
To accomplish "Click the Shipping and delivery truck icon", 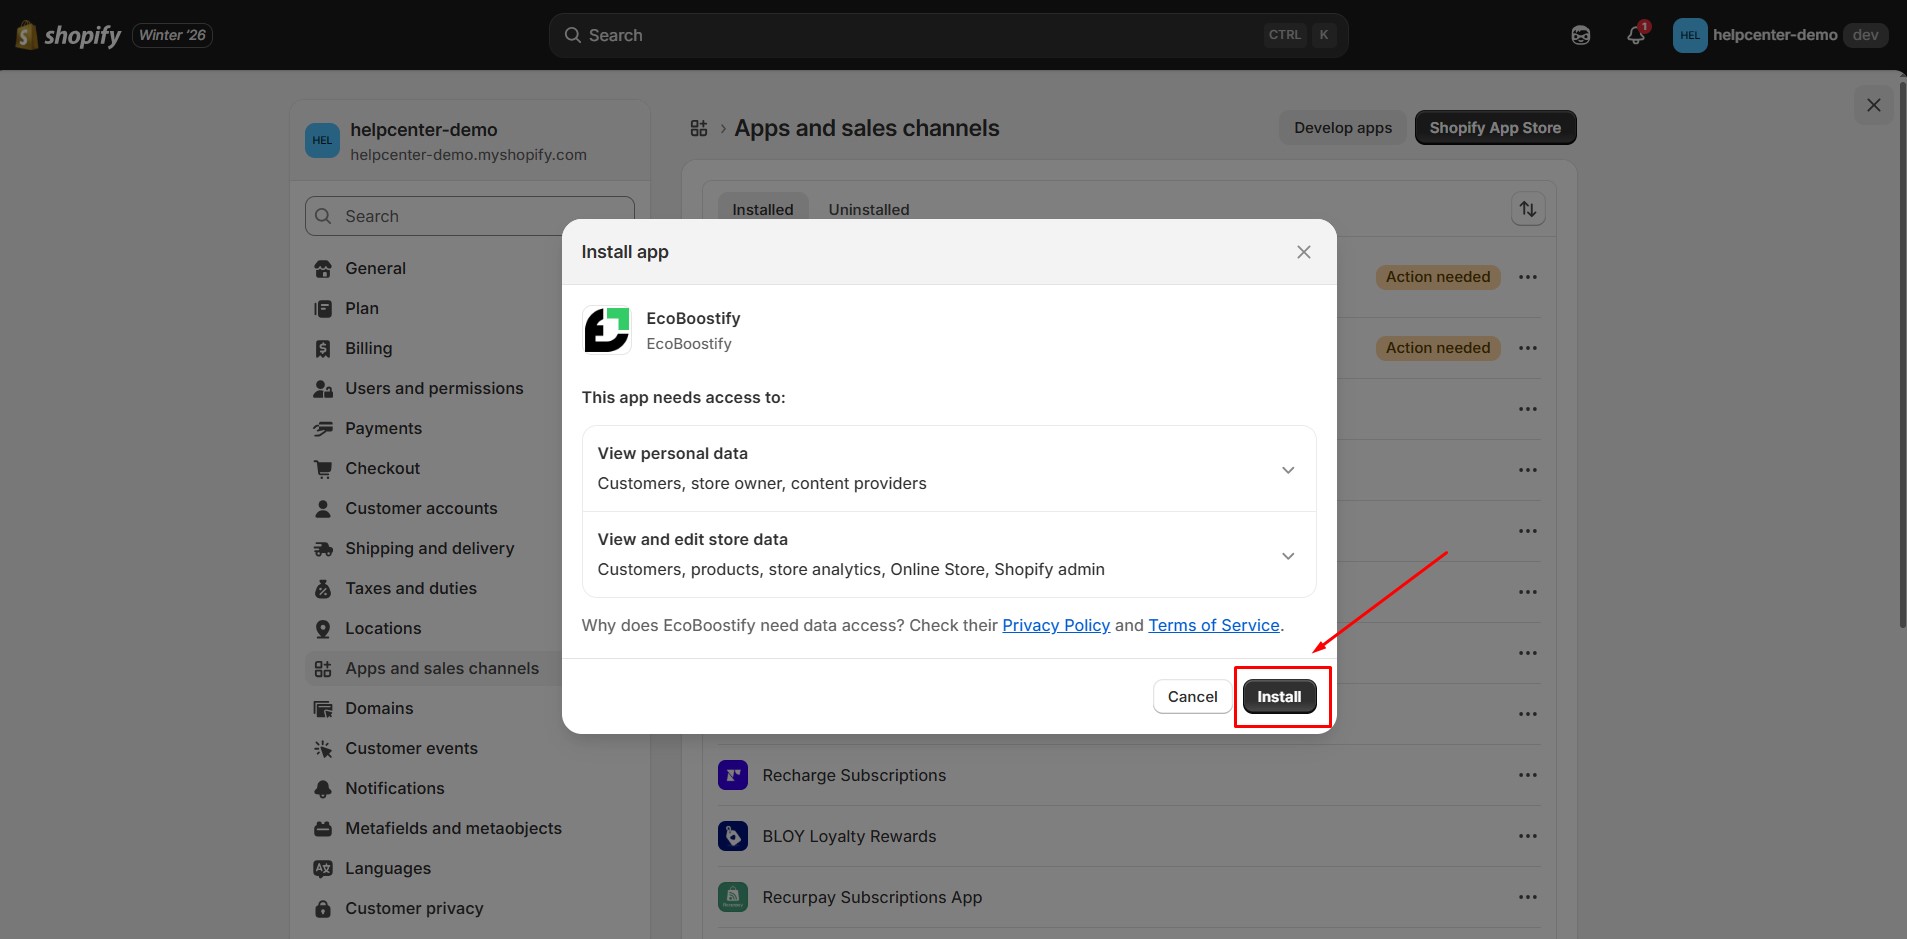I will [x=322, y=548].
